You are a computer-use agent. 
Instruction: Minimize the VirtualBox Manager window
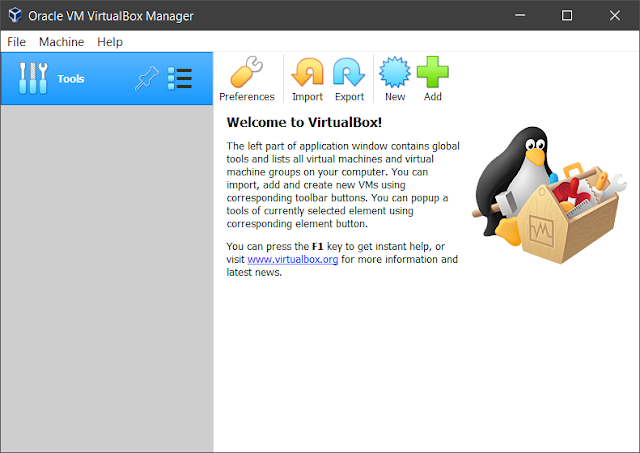(x=520, y=15)
